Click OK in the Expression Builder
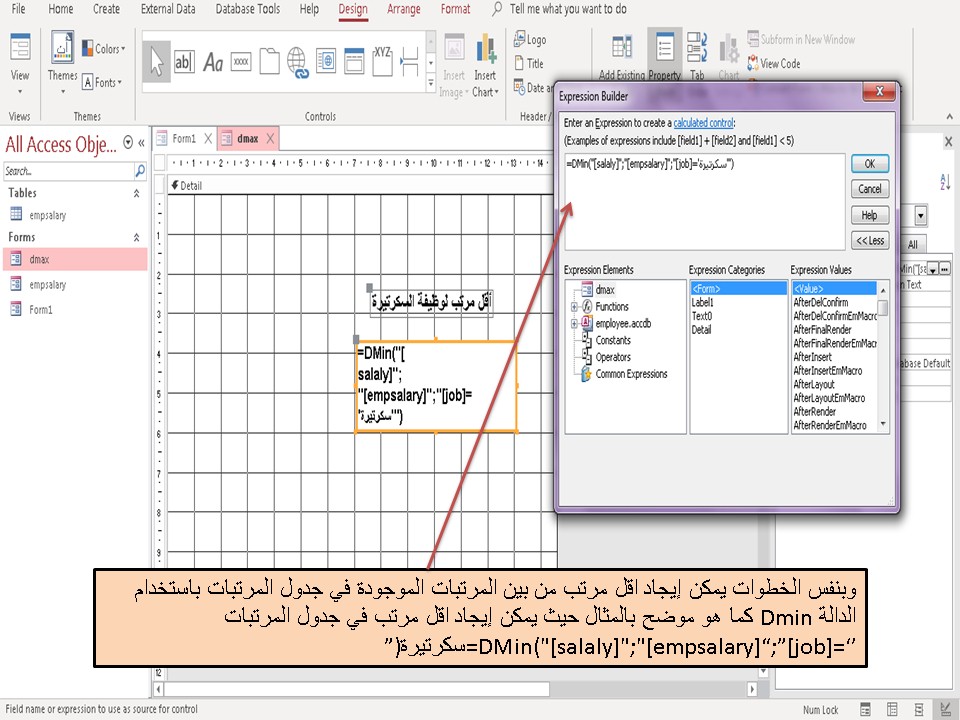 [x=868, y=163]
